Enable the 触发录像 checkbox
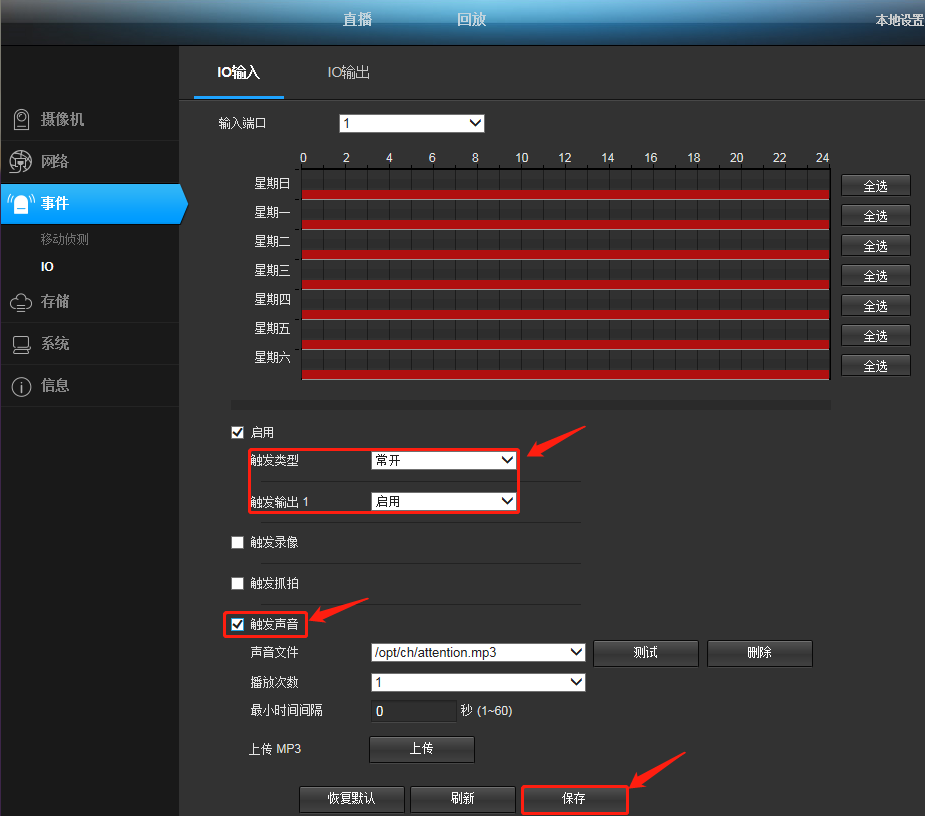The image size is (925, 816). pos(237,543)
